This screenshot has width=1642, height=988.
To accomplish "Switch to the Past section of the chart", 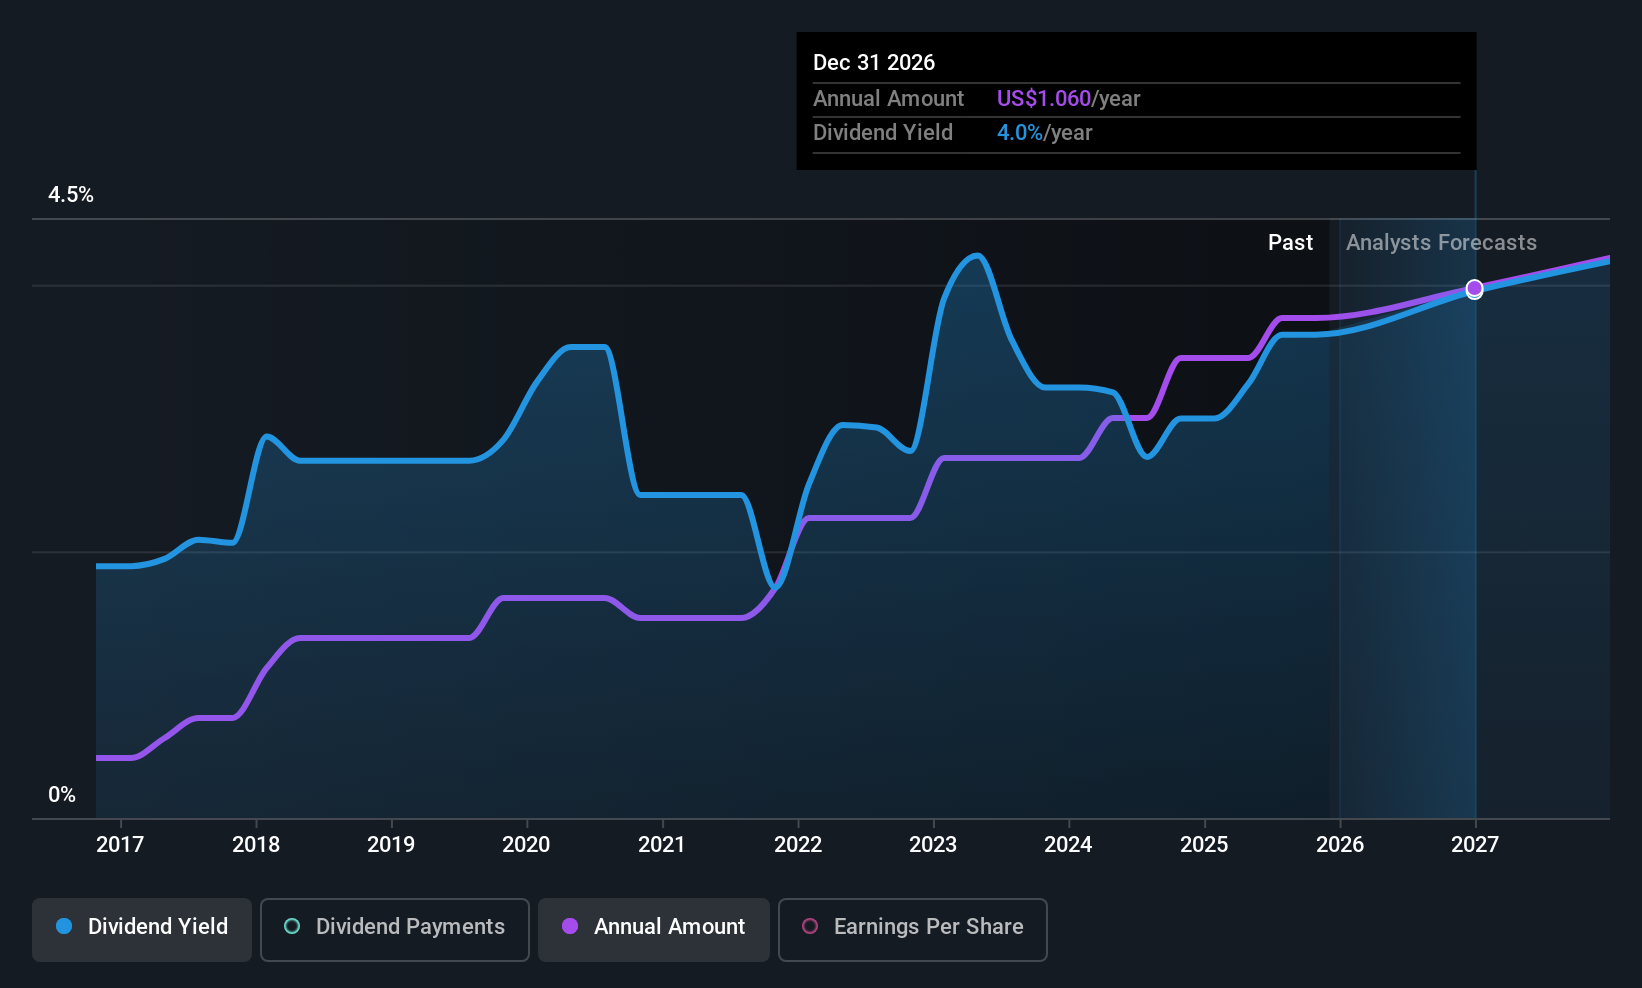I will (1290, 242).
